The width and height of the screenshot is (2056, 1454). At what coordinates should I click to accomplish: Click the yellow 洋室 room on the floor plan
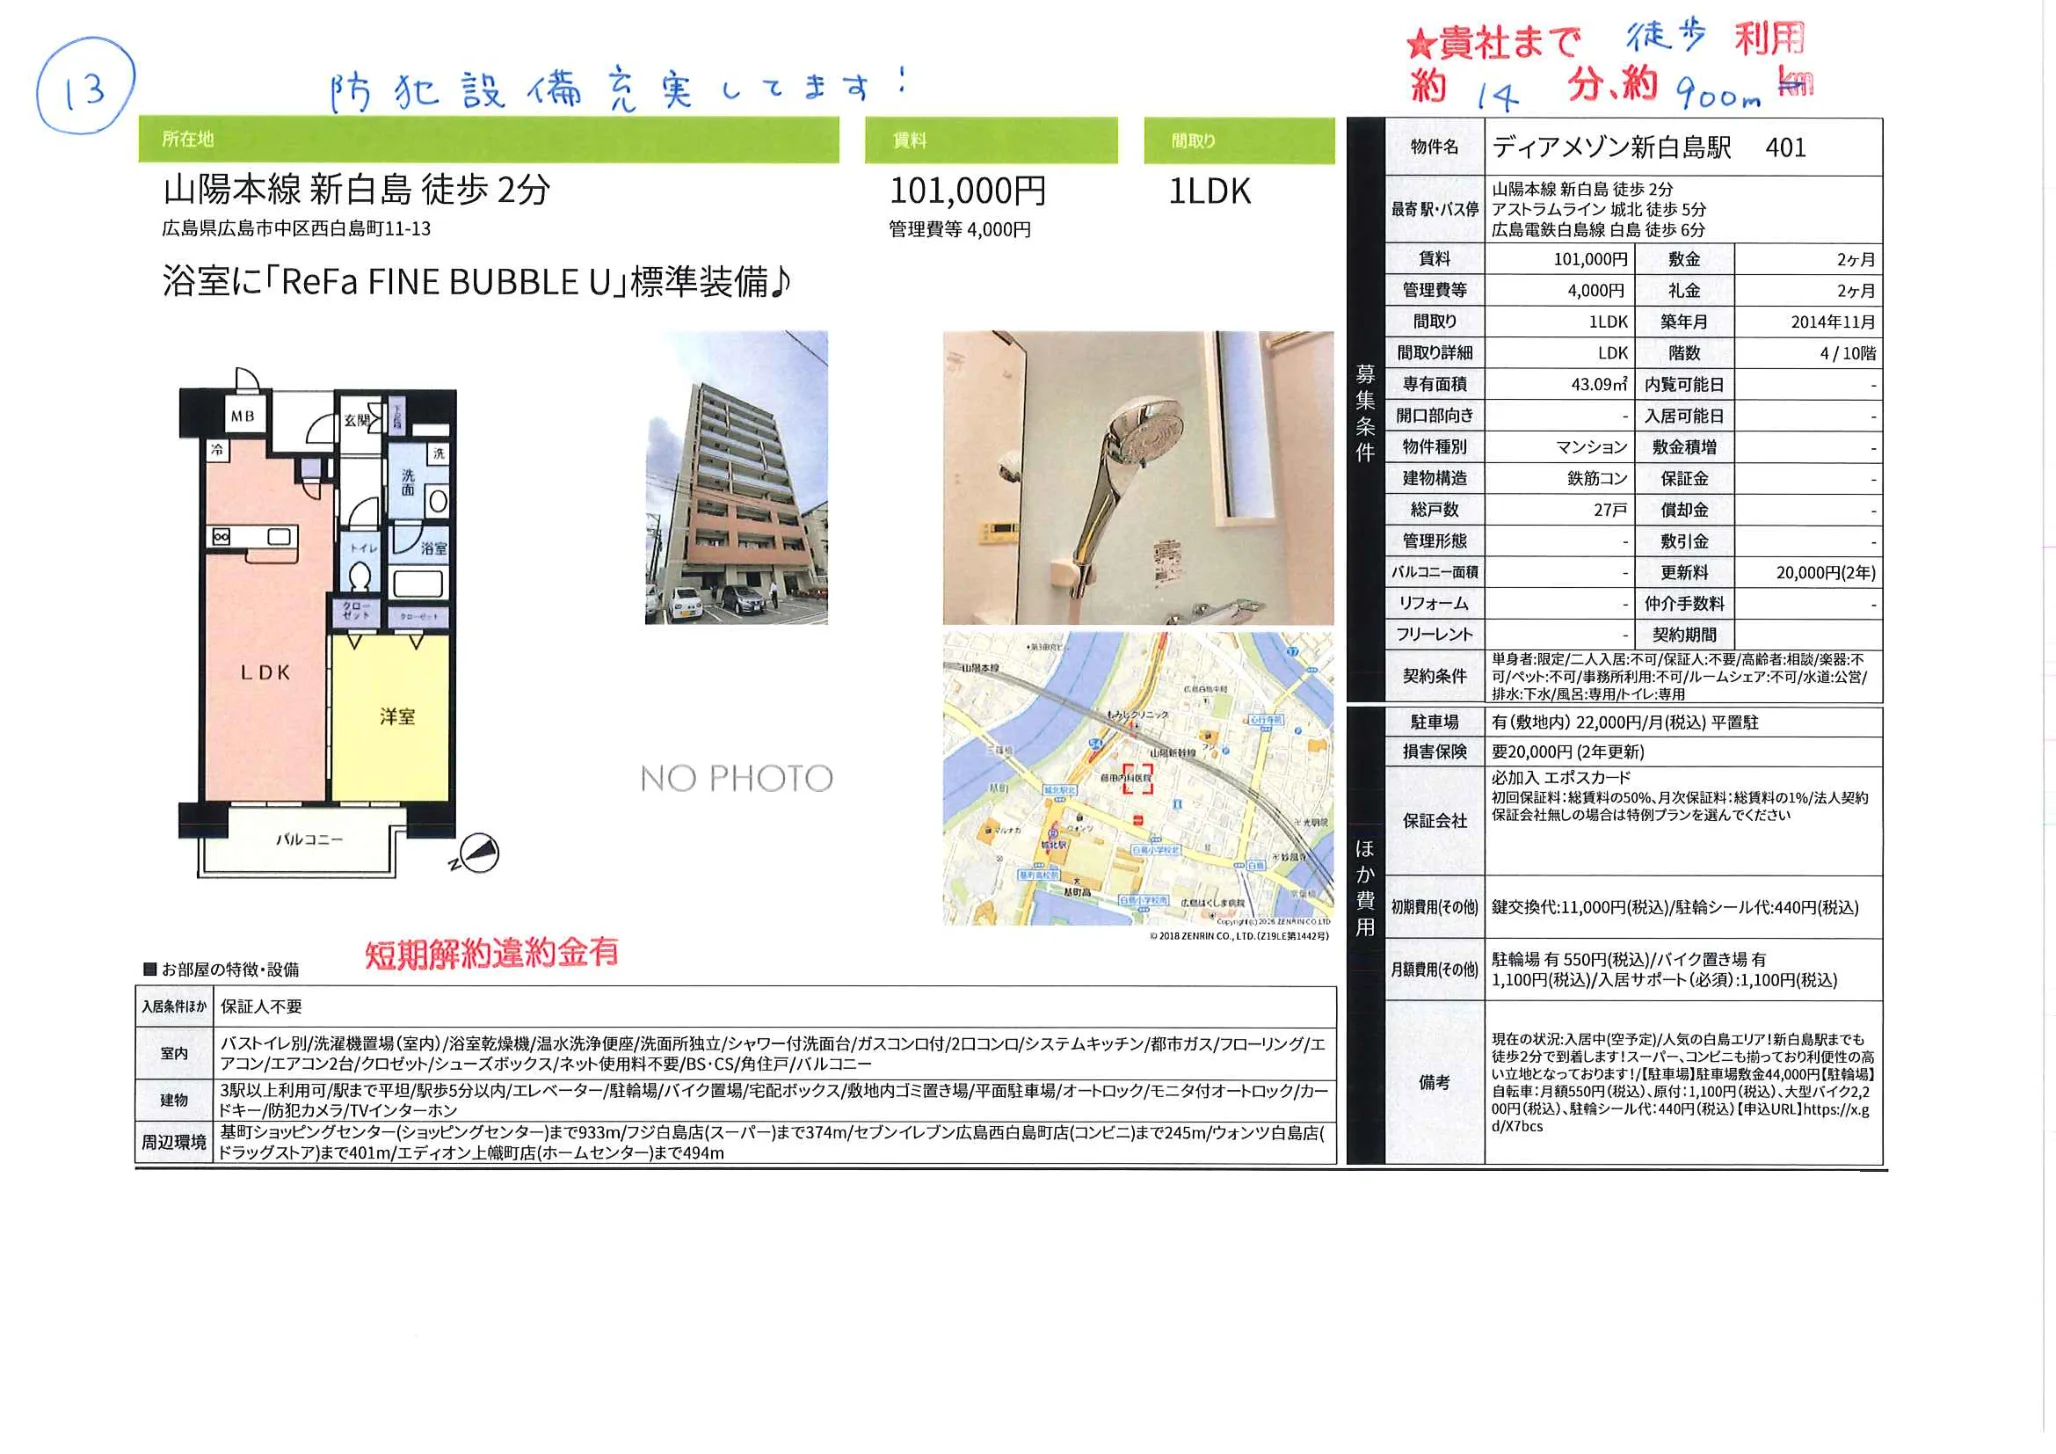398,714
